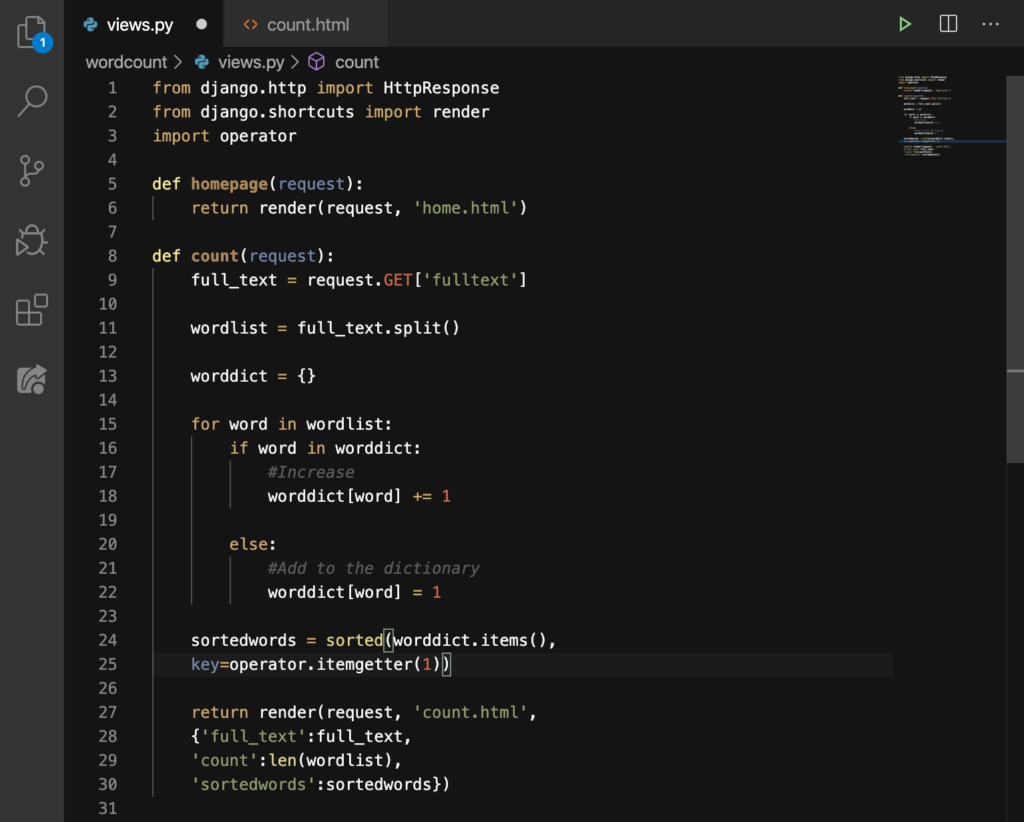
Task: Click the 'key' argument on line 25
Action: click(205, 664)
